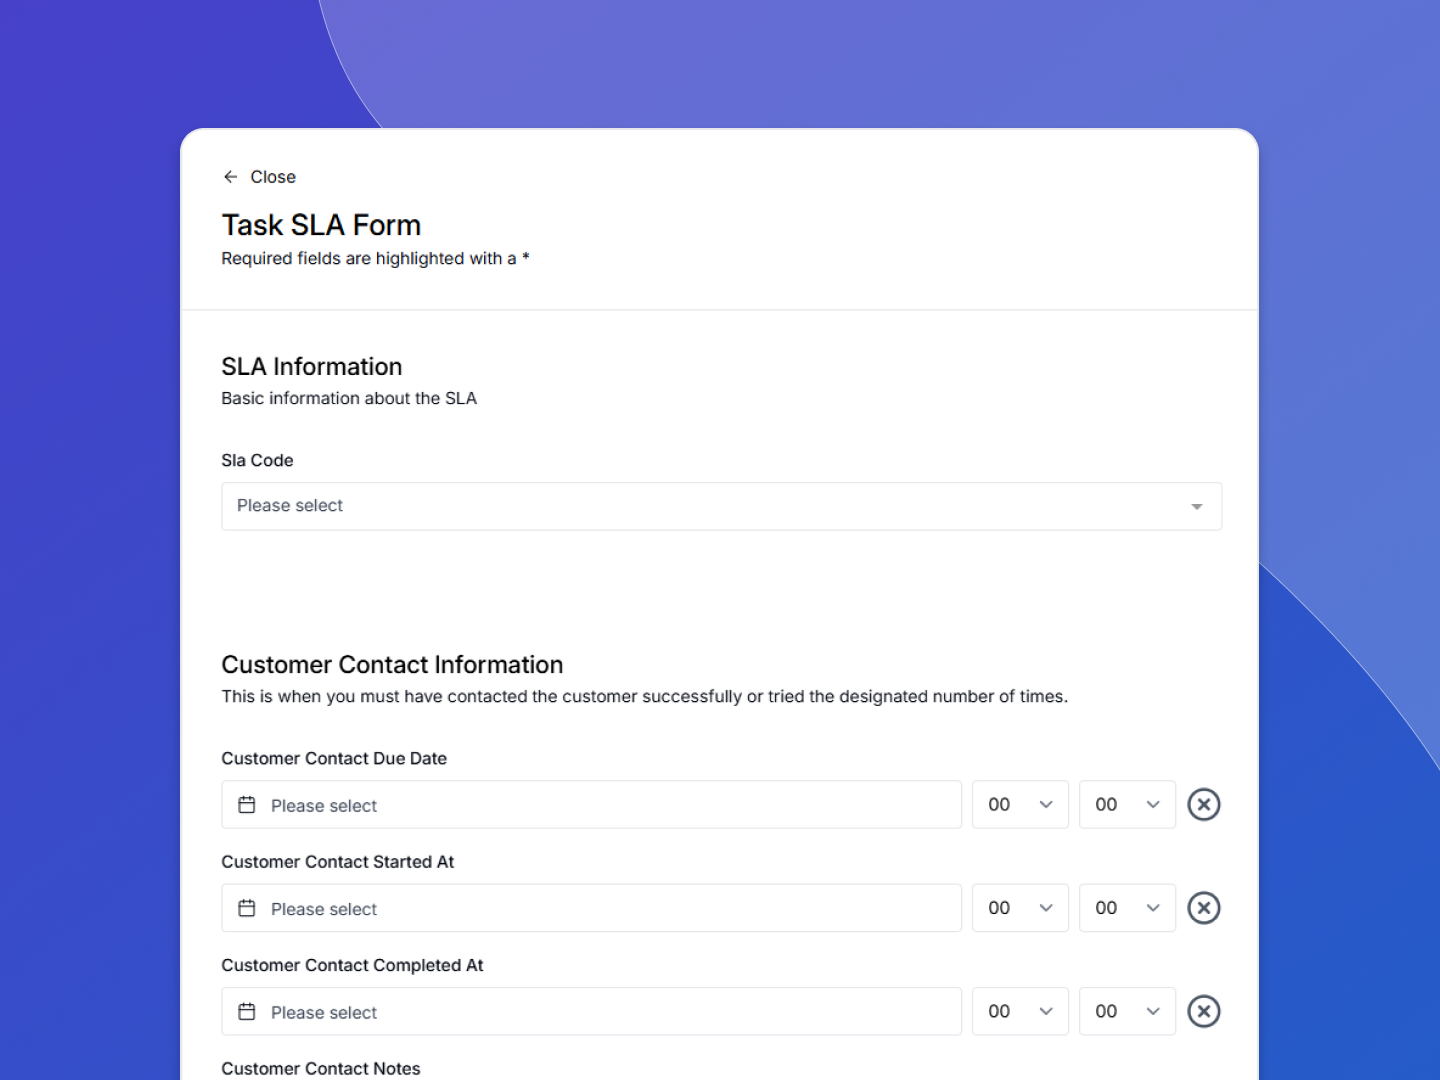Clear the Customer Contact Started At field
The image size is (1440, 1080).
(1204, 908)
